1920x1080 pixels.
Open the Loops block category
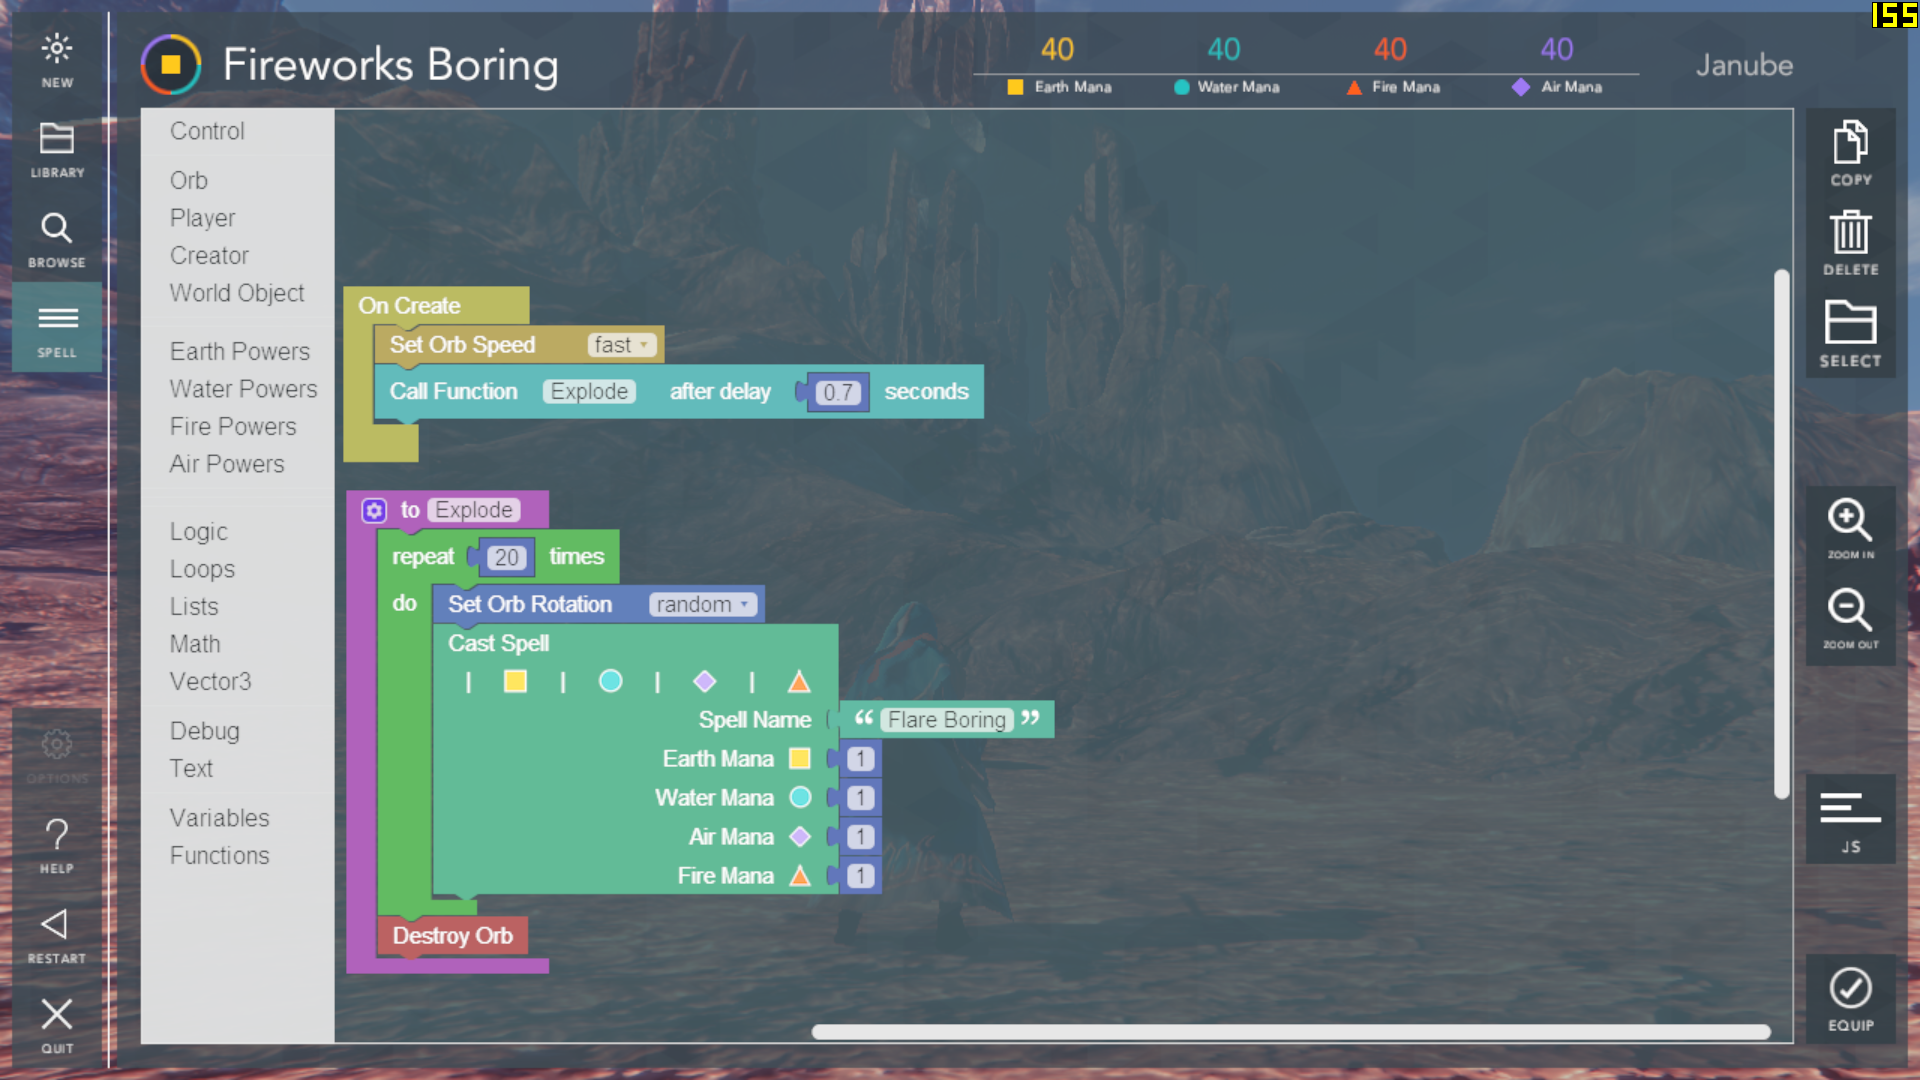(x=202, y=570)
